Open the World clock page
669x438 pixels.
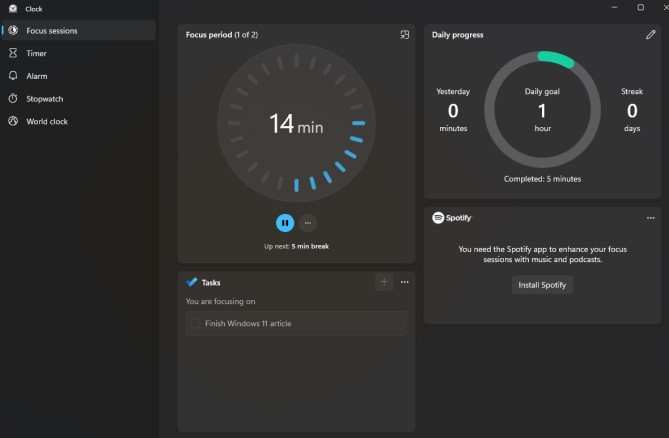pyautogui.click(x=79, y=121)
